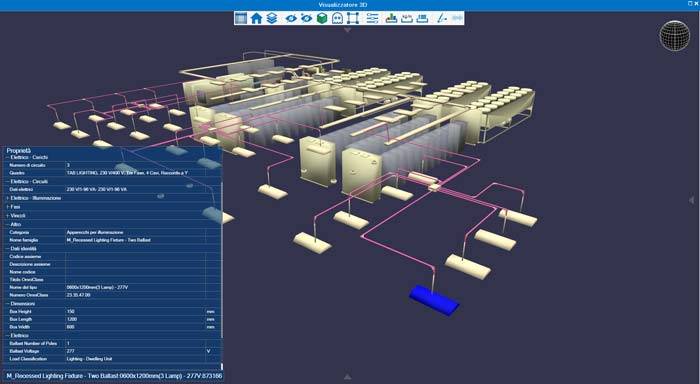700x384 pixels.
Task: Click the greyed-out arrow icon at toolbar end
Action: (457, 18)
